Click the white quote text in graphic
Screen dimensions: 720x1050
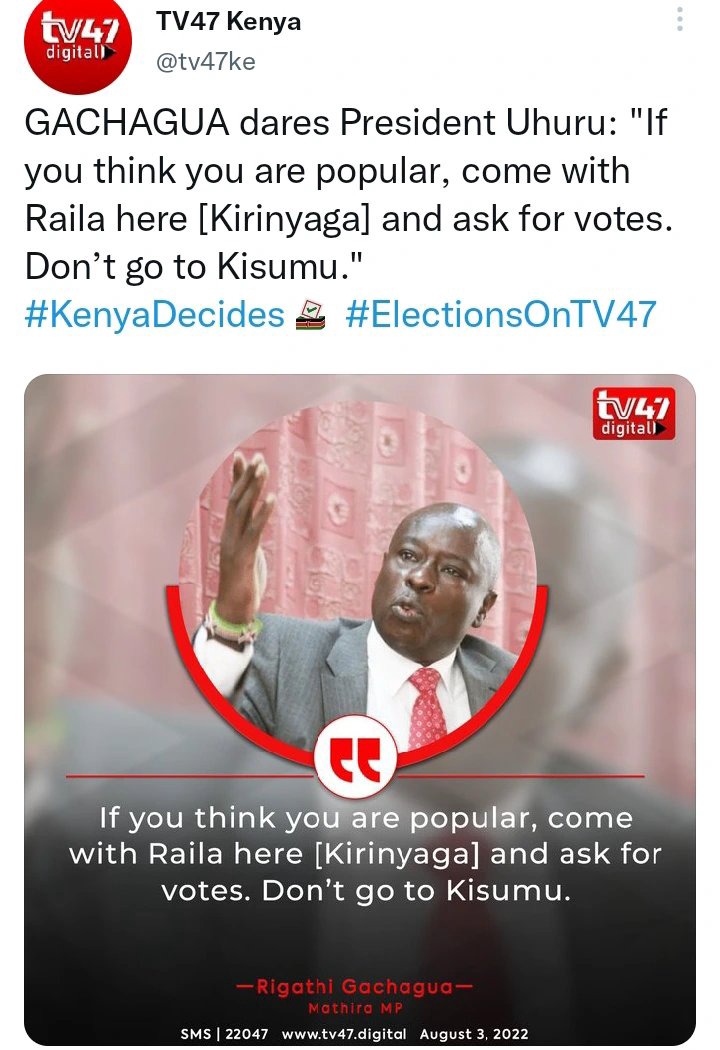pos(365,854)
